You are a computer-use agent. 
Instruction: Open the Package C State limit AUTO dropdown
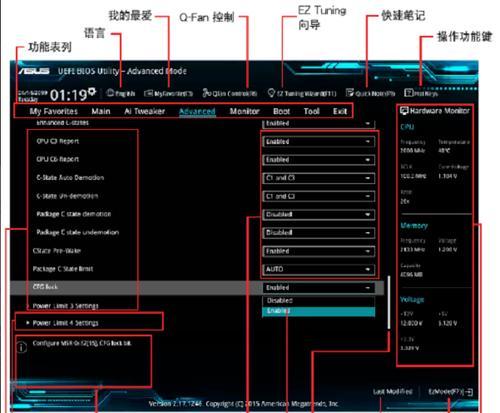318,269
